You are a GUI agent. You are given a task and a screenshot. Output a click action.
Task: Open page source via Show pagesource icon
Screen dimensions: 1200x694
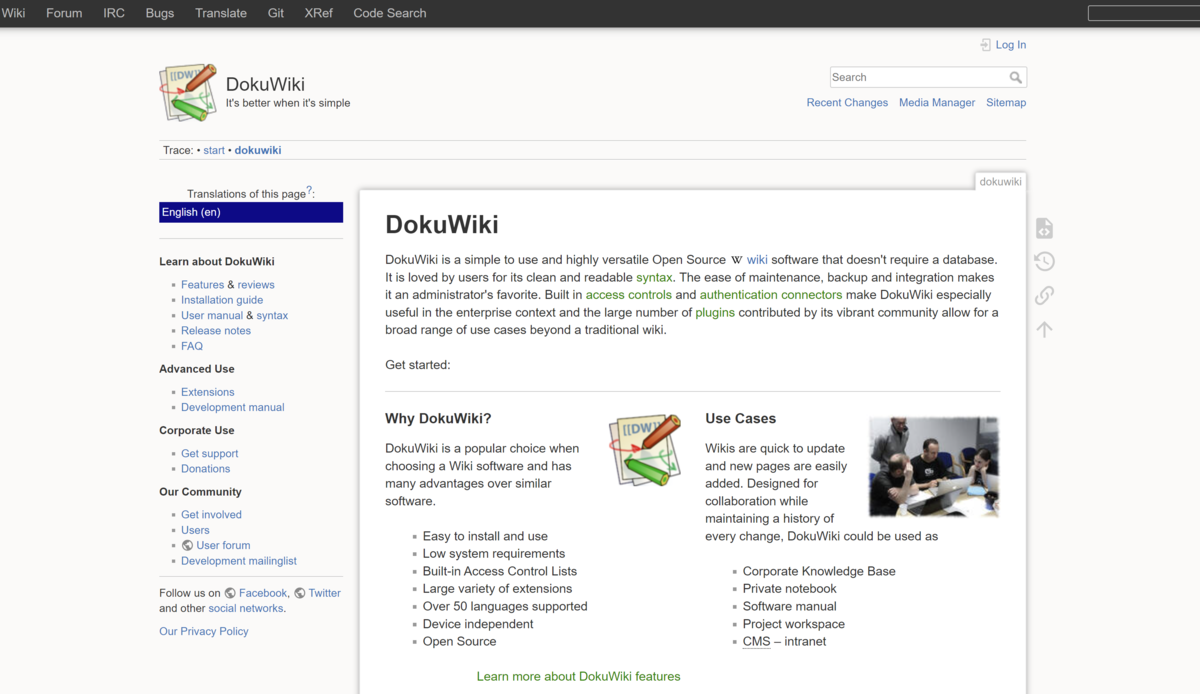pyautogui.click(x=1044, y=228)
